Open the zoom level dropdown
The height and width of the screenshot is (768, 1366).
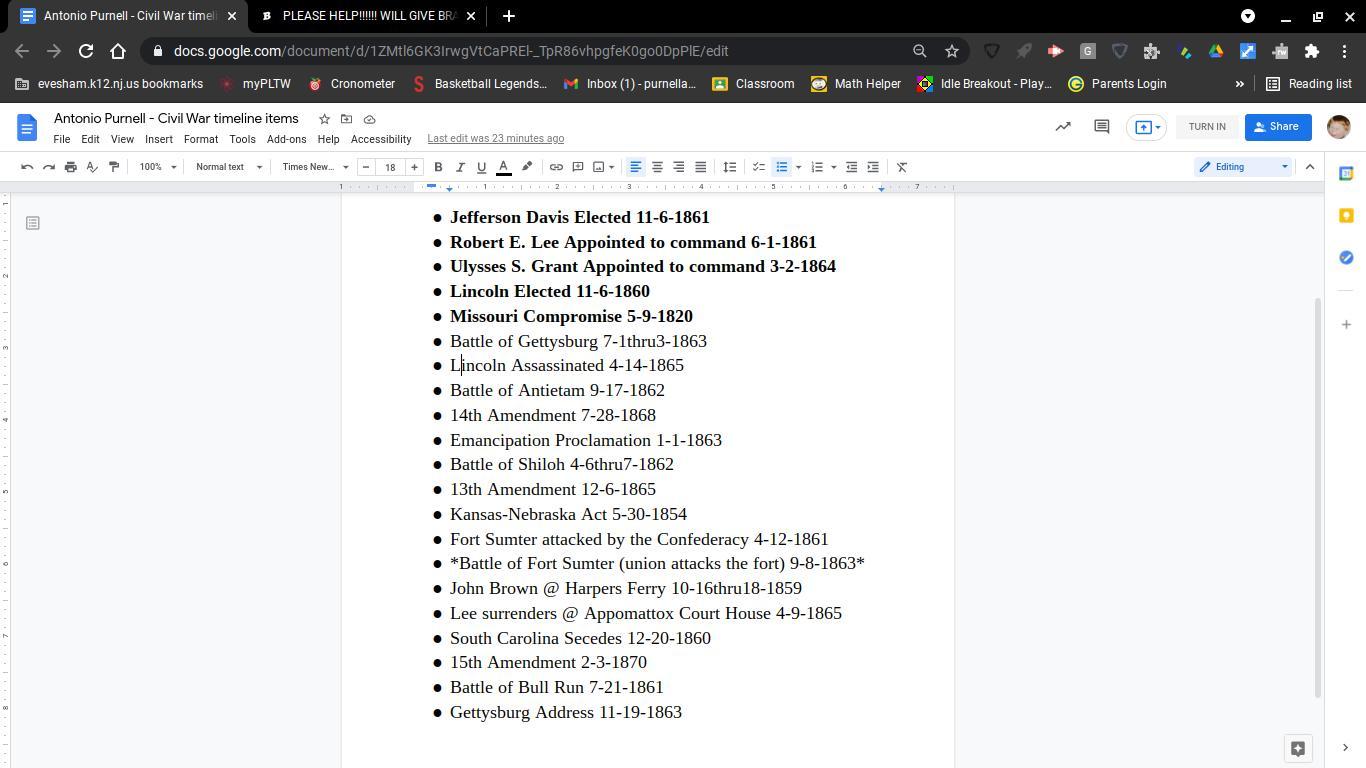158,167
